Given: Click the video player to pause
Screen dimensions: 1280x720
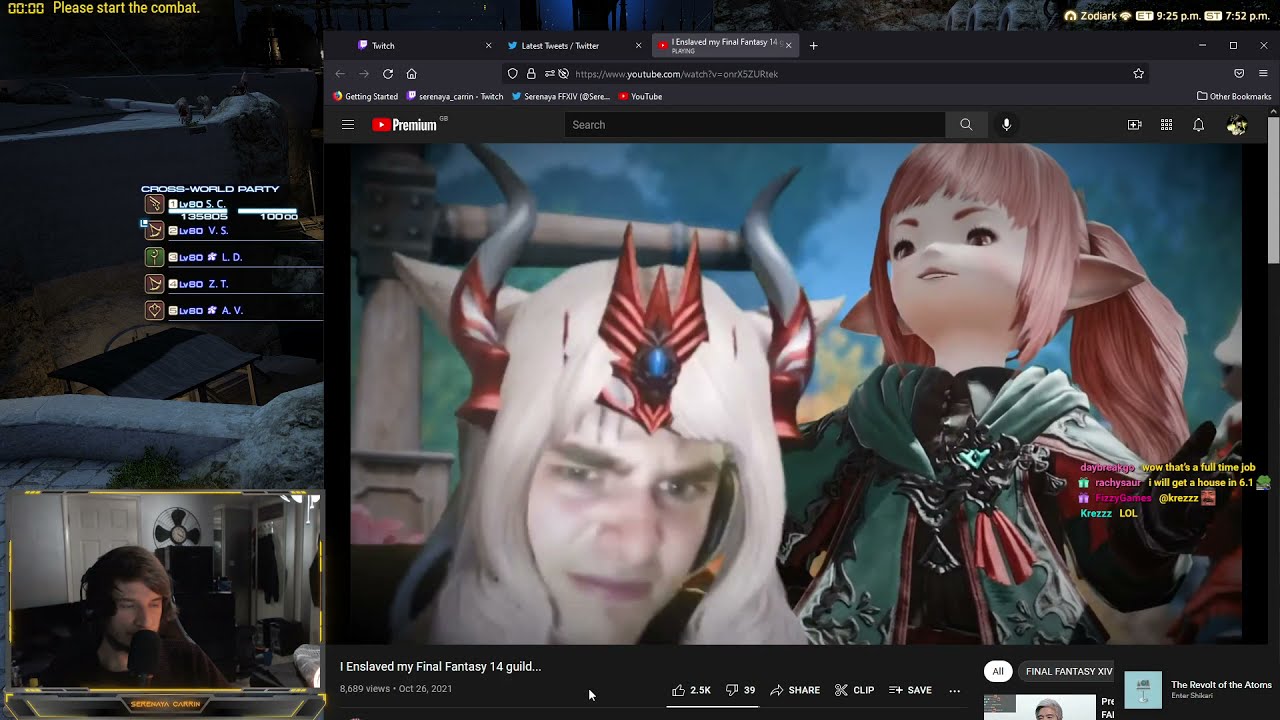Looking at the screenshot, I should point(795,394).
